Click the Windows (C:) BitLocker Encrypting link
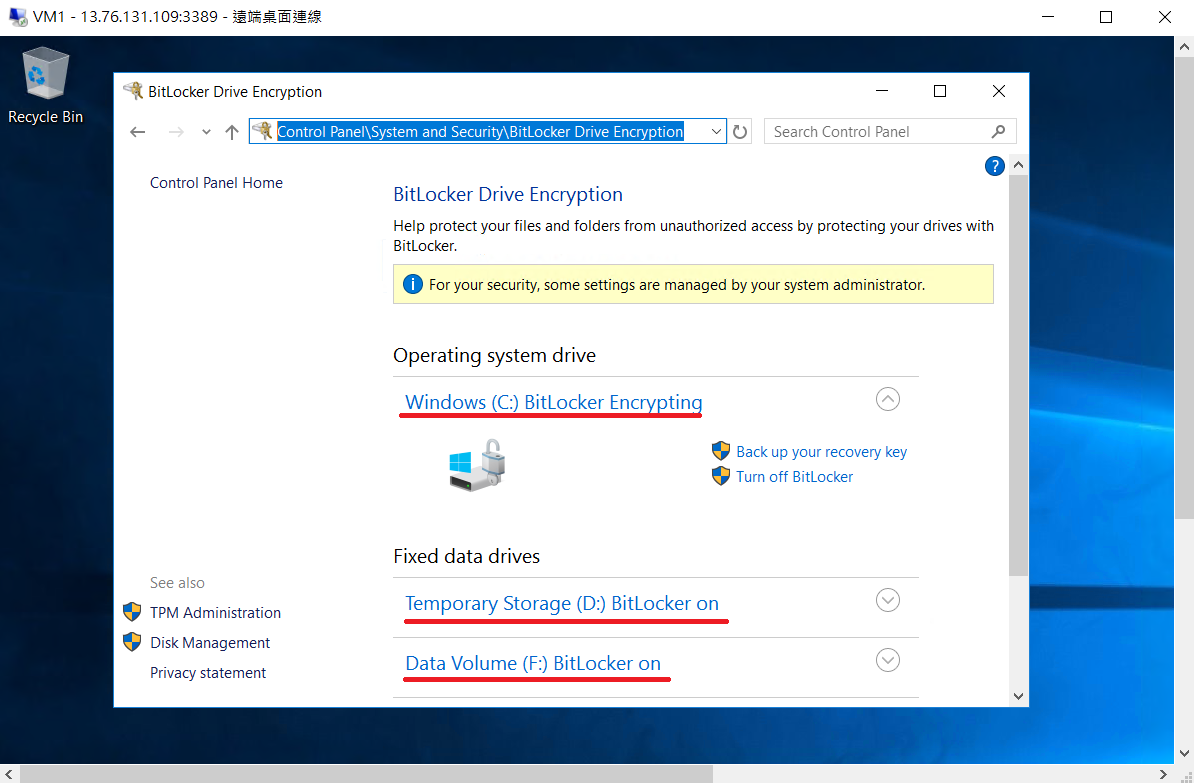1194x783 pixels. (554, 402)
